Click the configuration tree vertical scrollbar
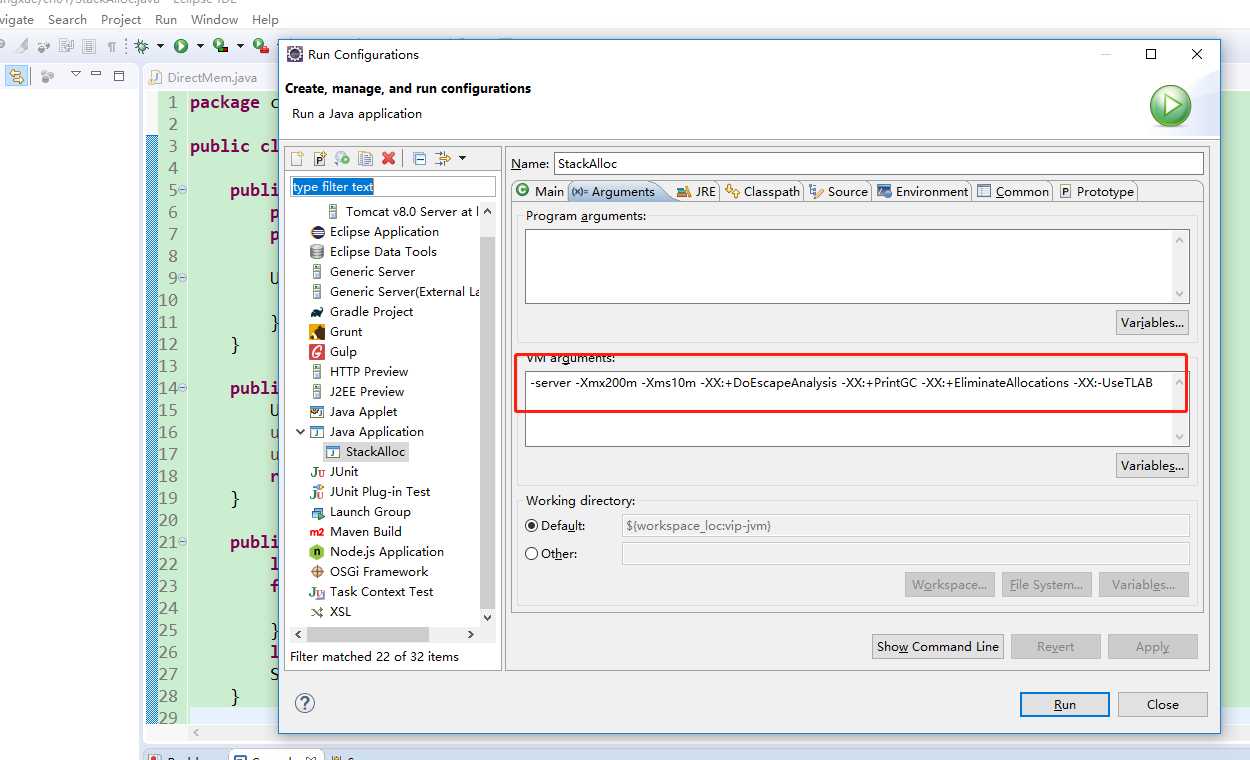The height and width of the screenshot is (760, 1250). (487, 422)
